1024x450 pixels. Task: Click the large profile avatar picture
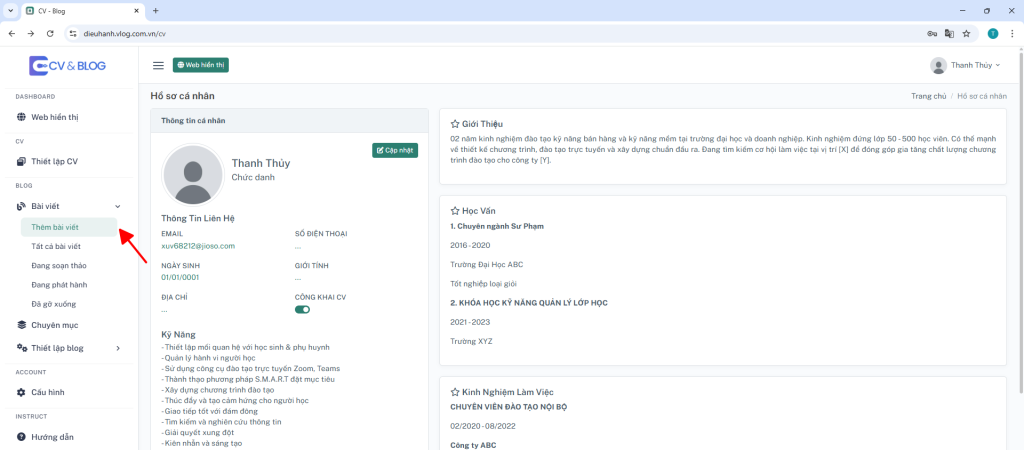pyautogui.click(x=193, y=174)
